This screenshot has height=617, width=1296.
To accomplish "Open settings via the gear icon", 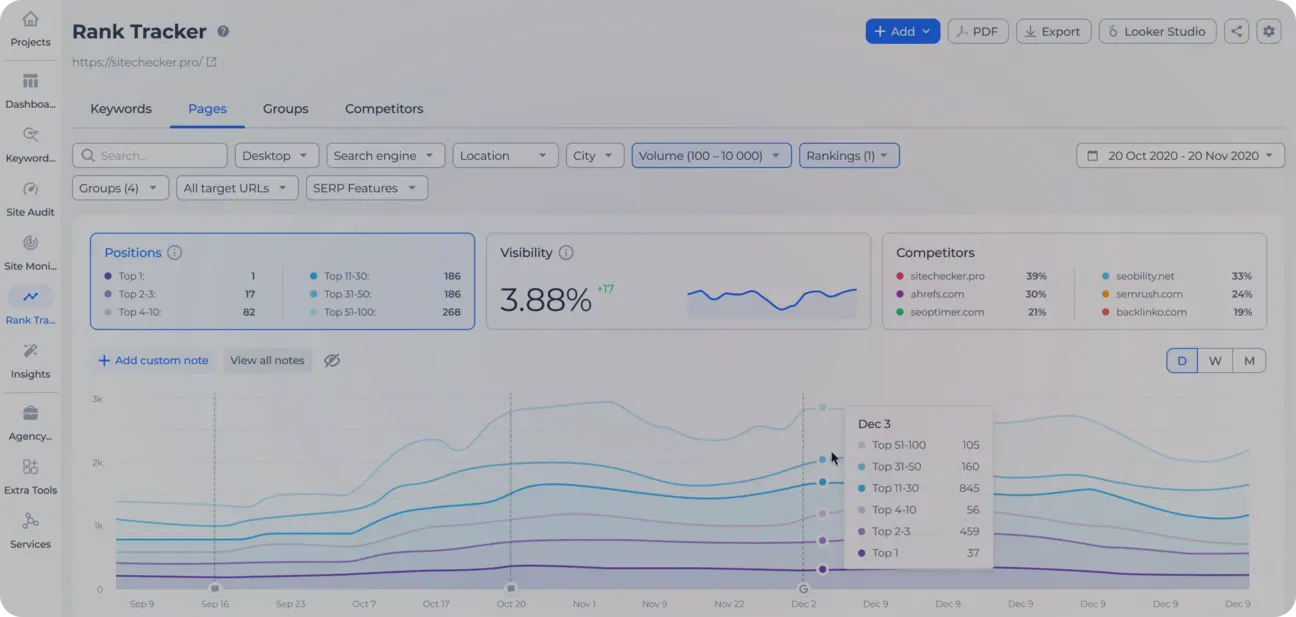I will pyautogui.click(x=1269, y=31).
